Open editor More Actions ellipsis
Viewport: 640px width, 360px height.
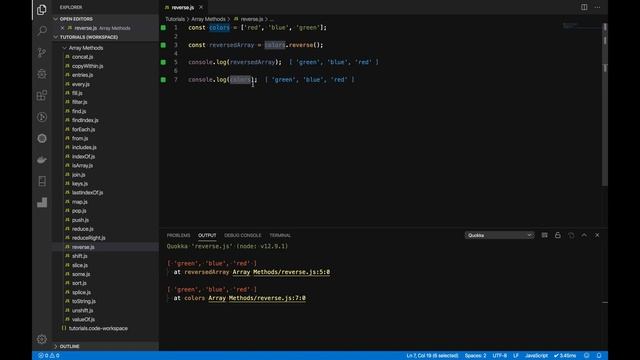pos(597,7)
